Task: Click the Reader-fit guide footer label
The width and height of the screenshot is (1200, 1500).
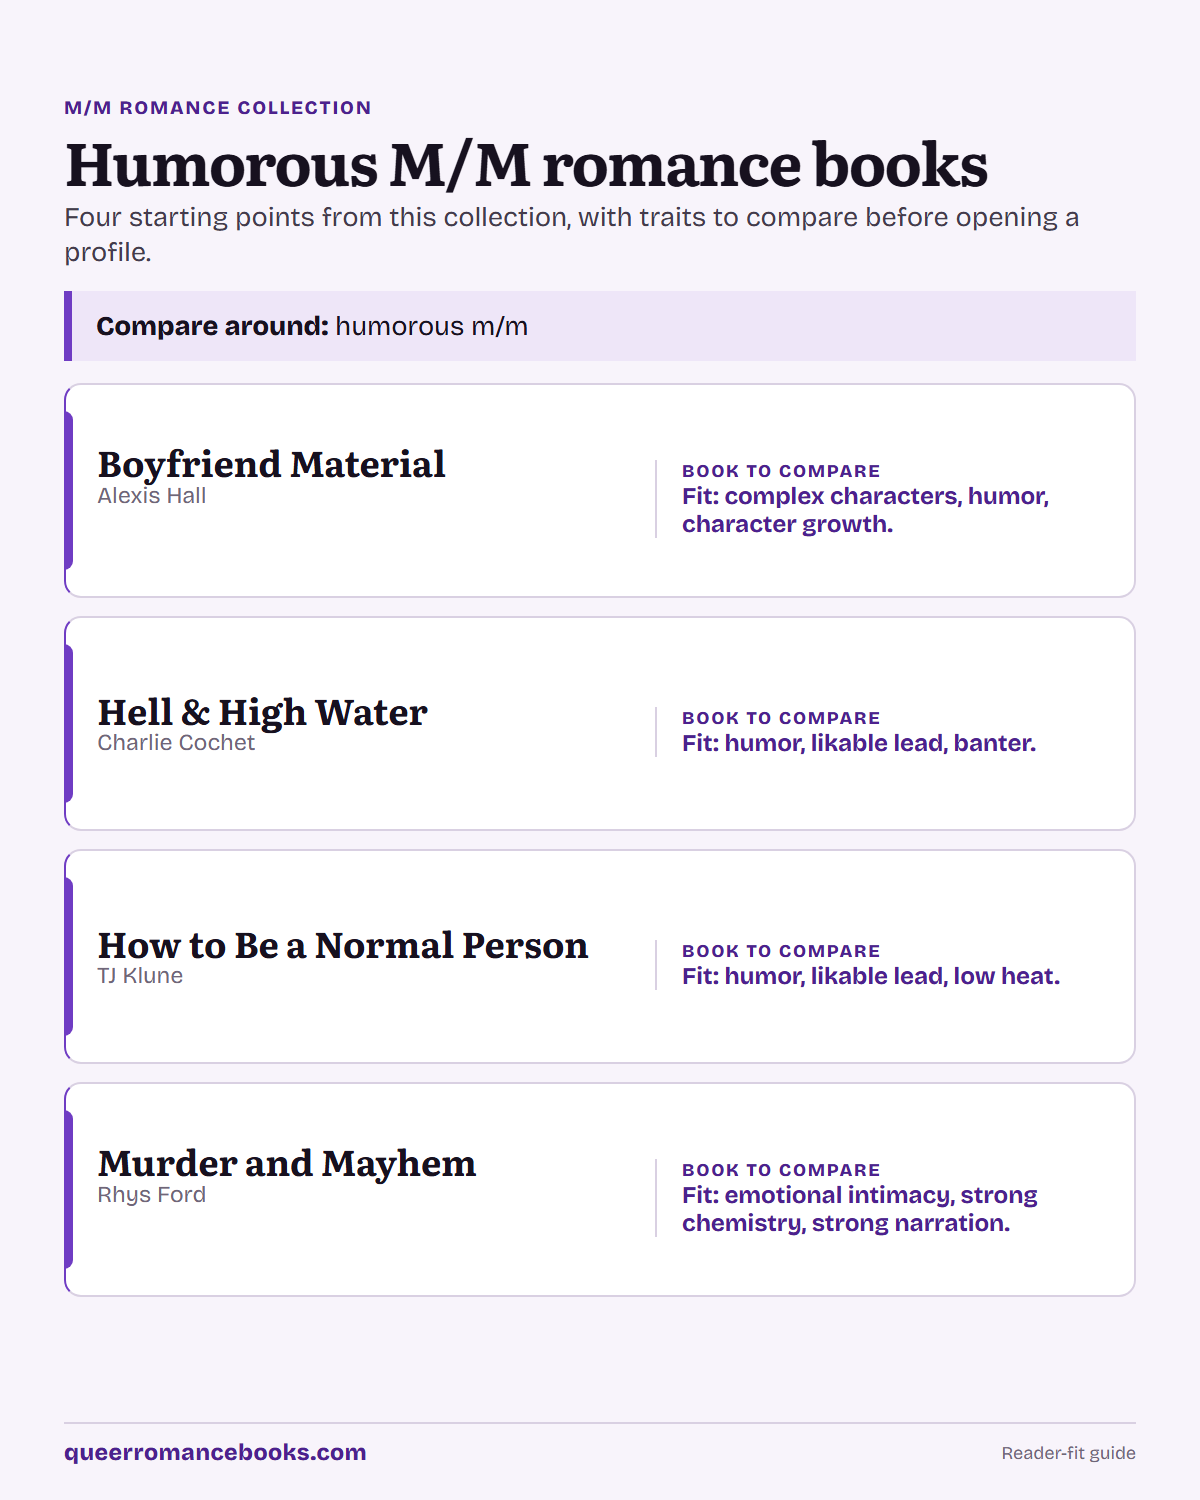Action: point(1068,1453)
